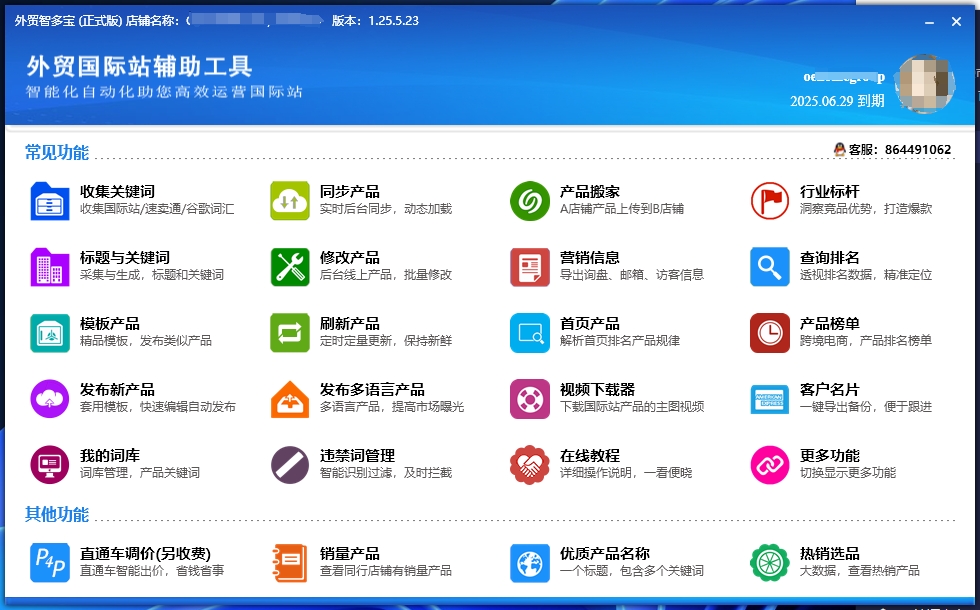The height and width of the screenshot is (610, 980).
Task: Open the 直通车调价 P4P icon
Action: pyautogui.click(x=50, y=563)
